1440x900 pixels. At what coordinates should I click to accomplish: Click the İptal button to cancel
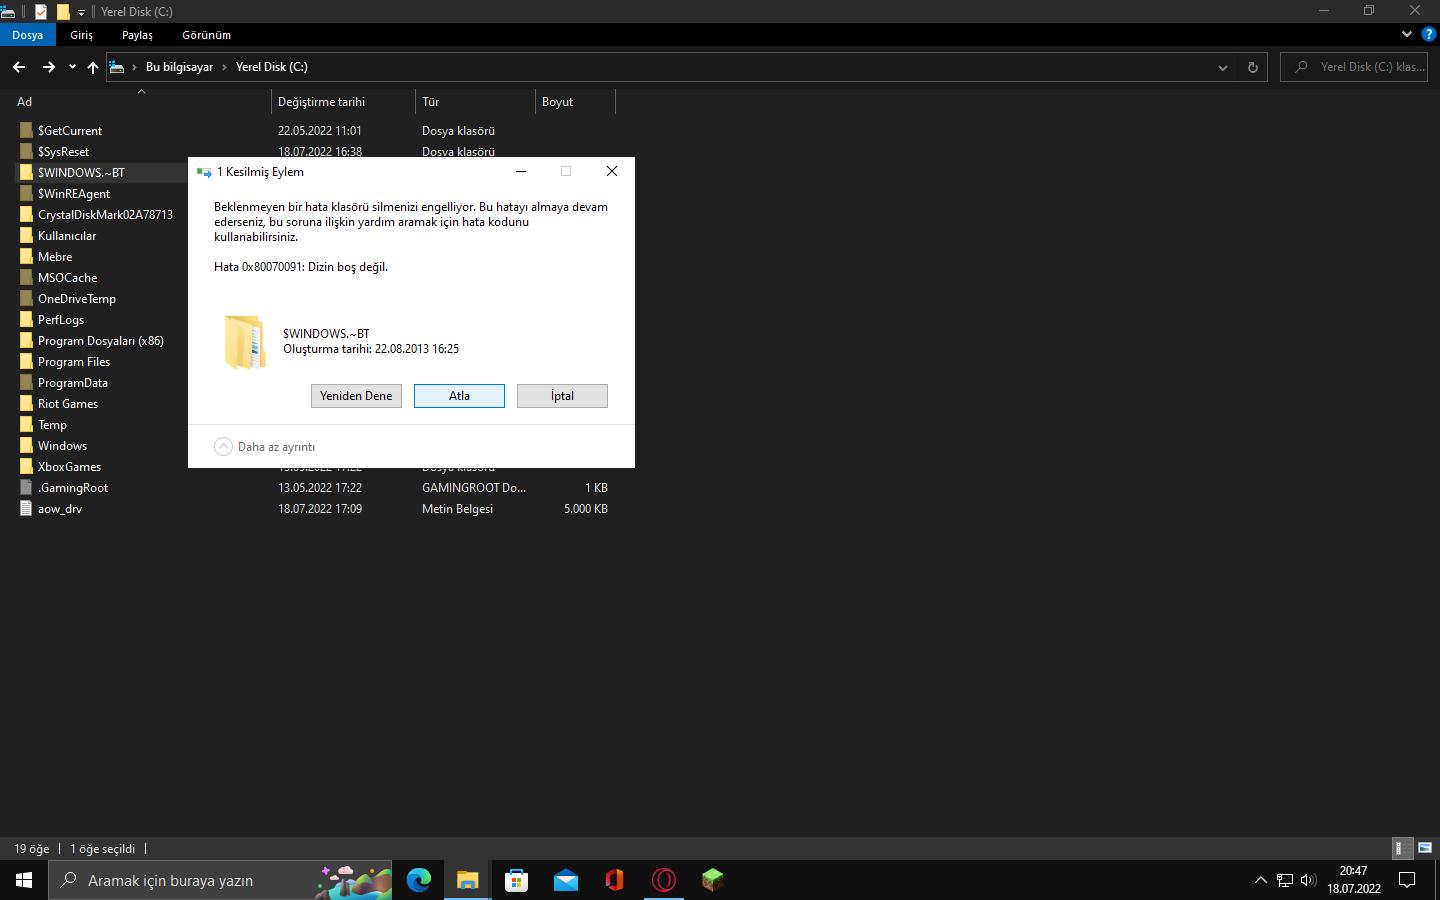[x=562, y=396]
